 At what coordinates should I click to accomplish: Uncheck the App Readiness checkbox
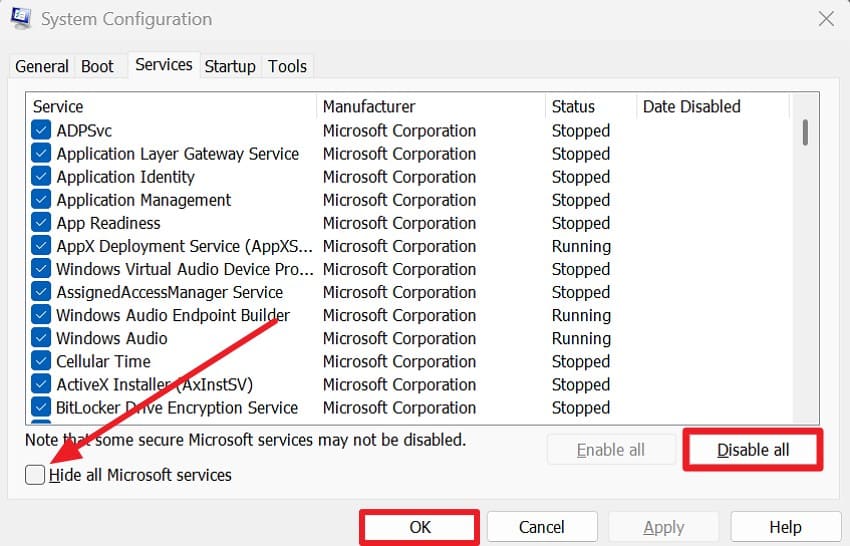click(x=41, y=223)
